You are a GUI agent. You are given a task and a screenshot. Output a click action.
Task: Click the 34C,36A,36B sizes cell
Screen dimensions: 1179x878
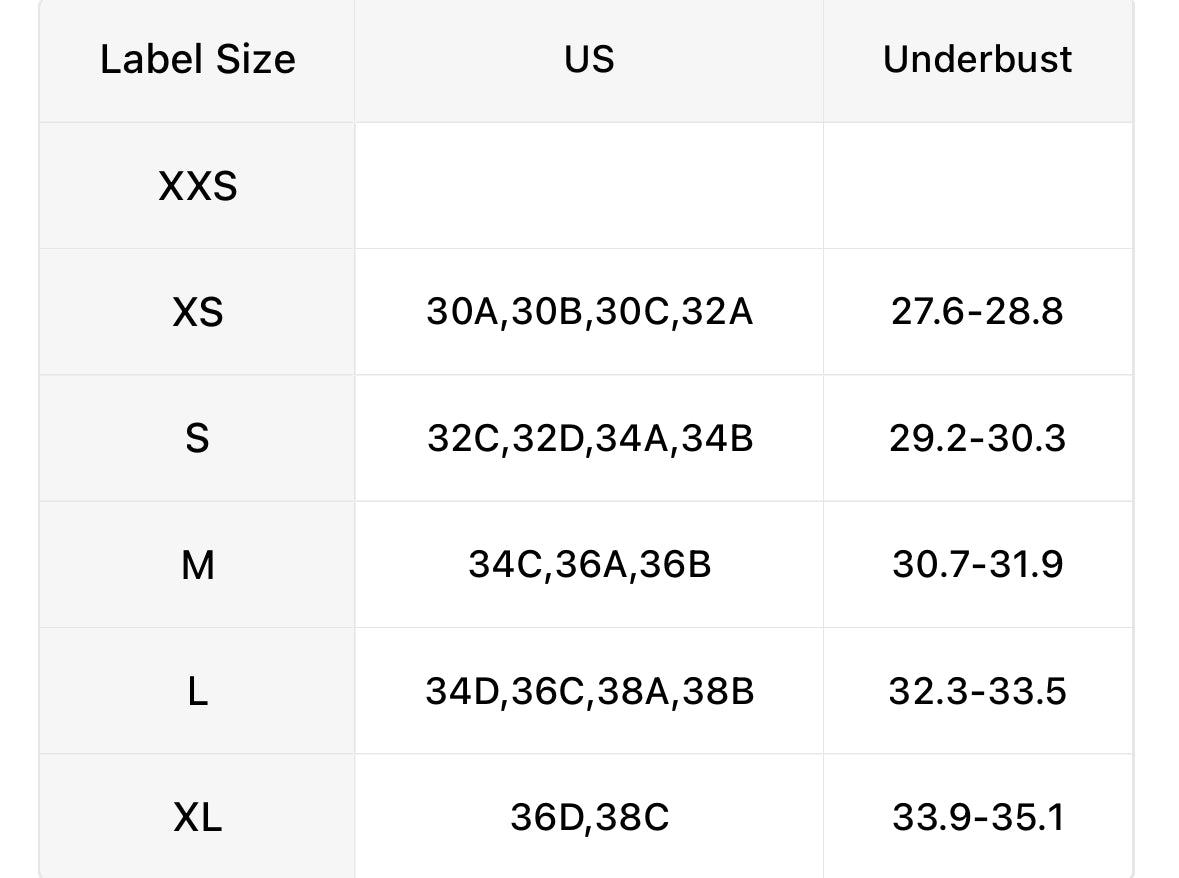[589, 565]
